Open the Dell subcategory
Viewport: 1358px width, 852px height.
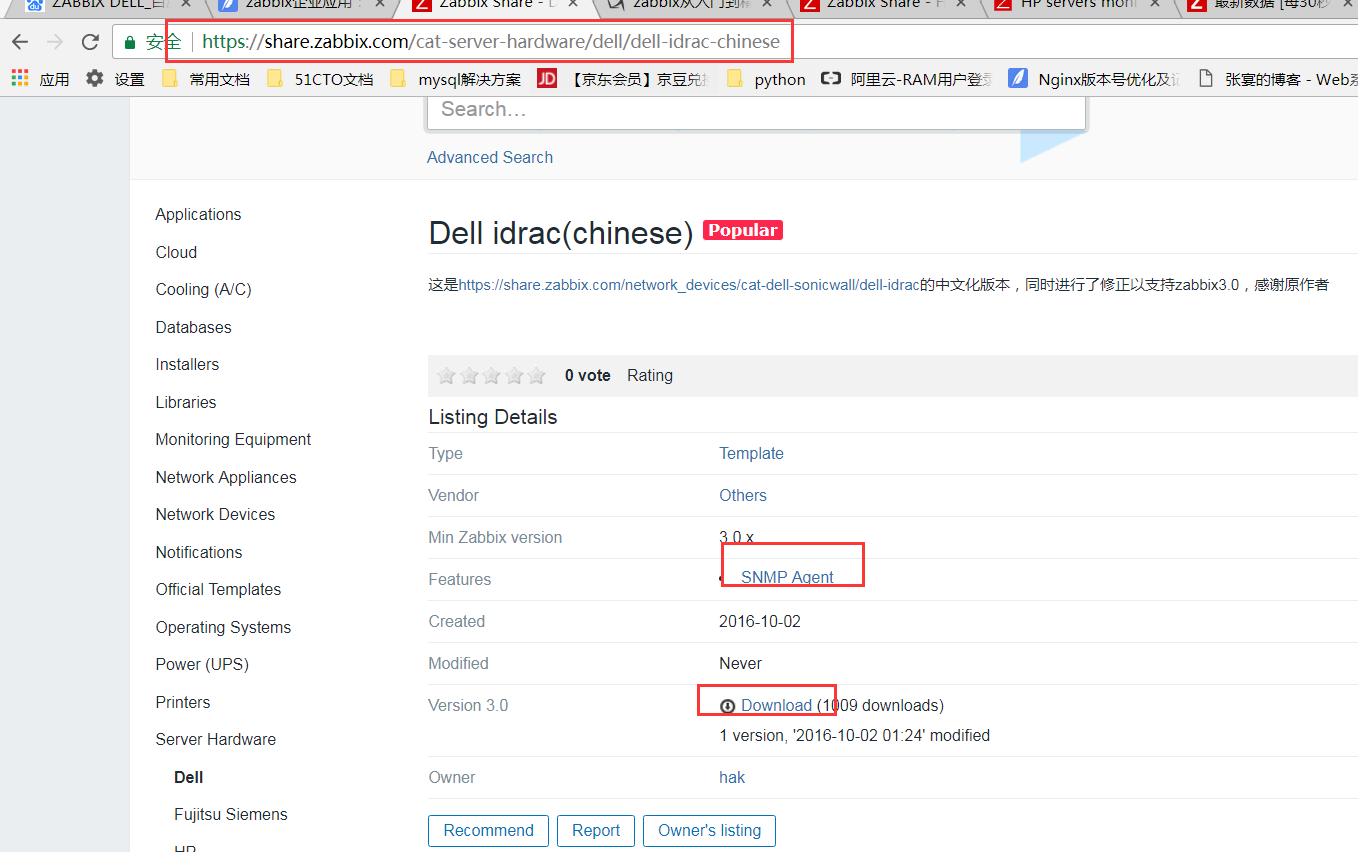click(188, 777)
